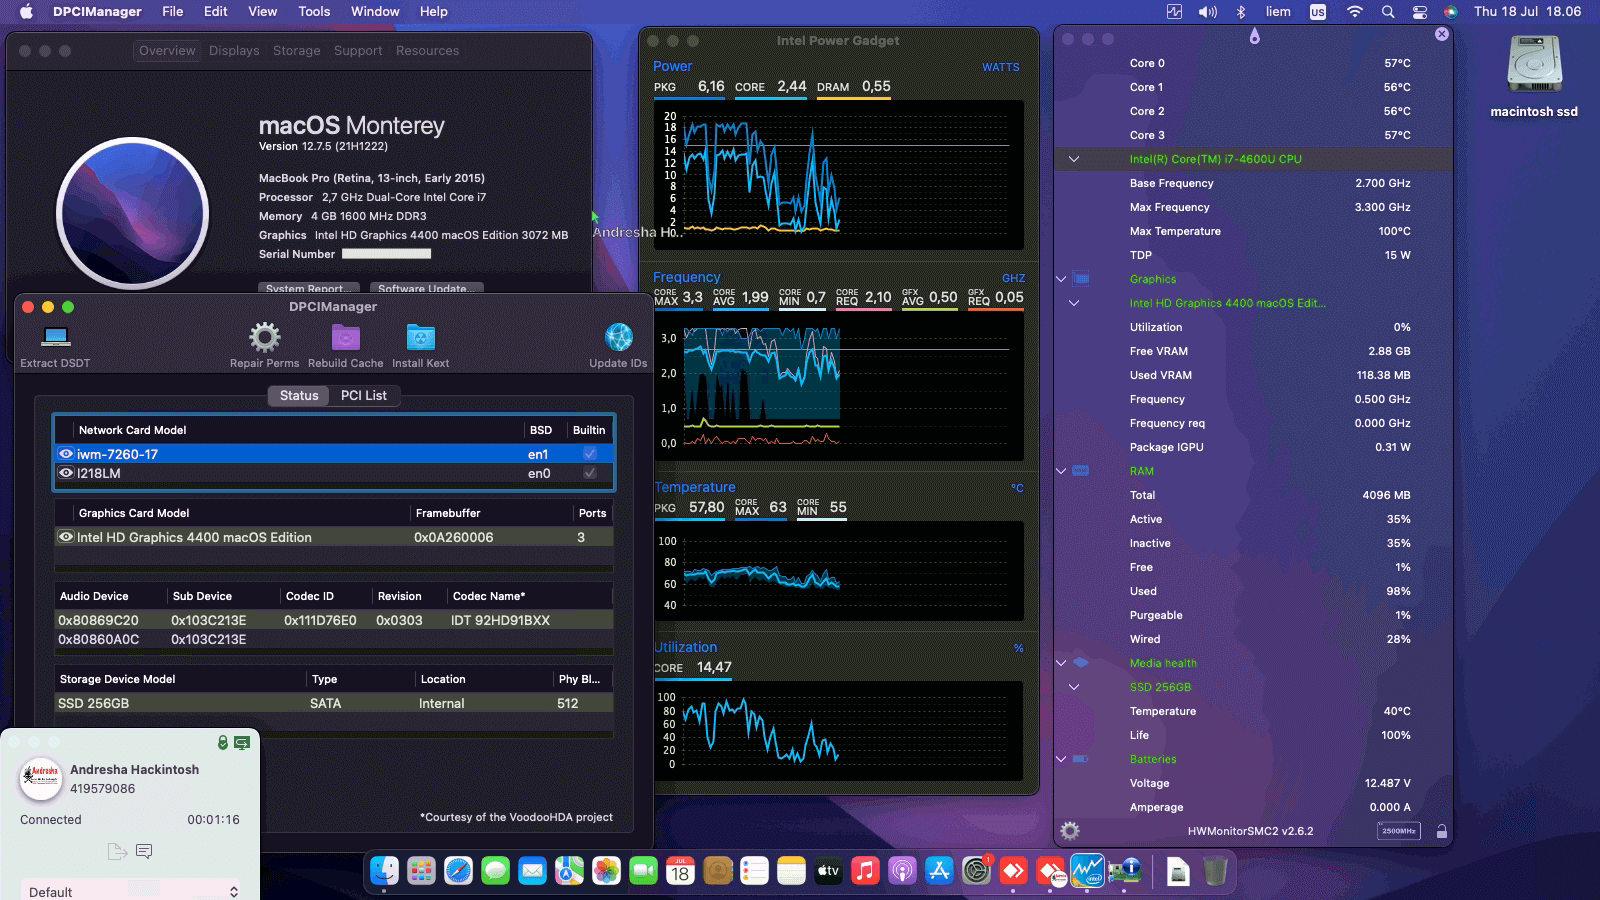Toggle visibility of Intel HD Graphics 4400 entry
The height and width of the screenshot is (900, 1600).
pos(66,537)
